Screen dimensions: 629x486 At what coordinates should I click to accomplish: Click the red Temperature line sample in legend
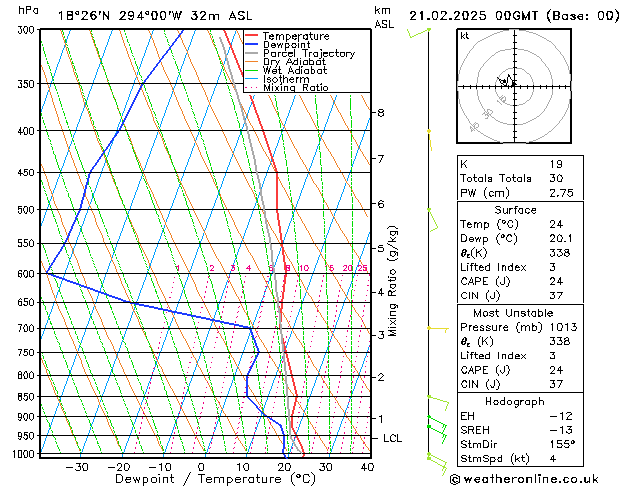click(x=251, y=36)
